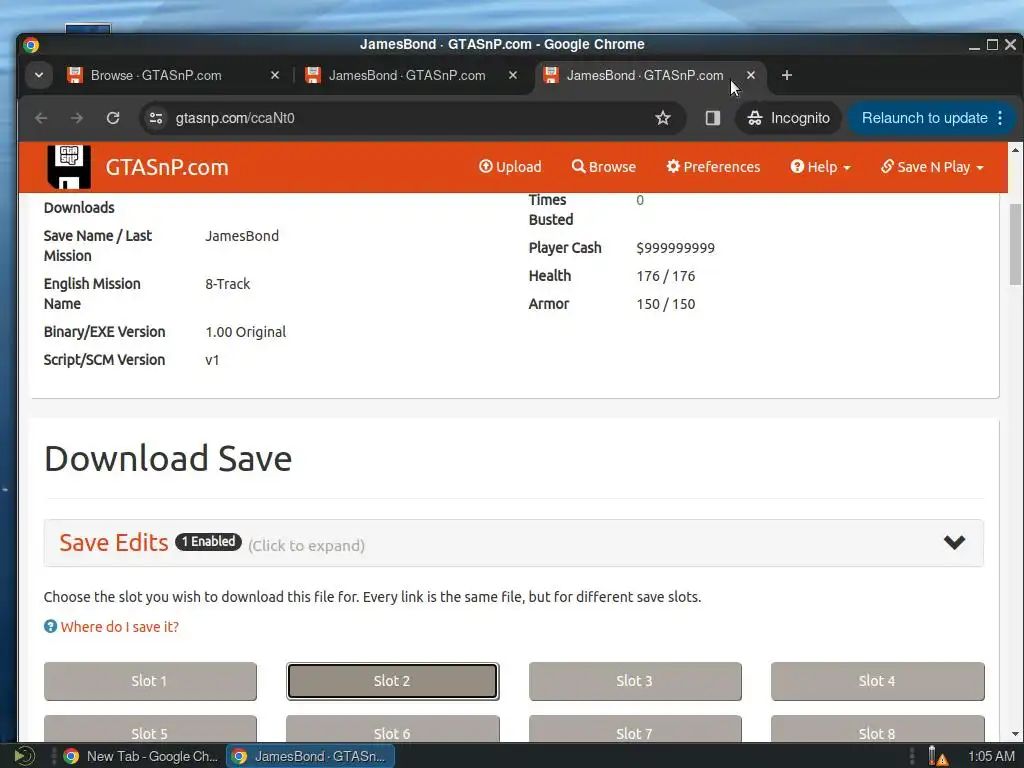Open a new browser tab
The image size is (1024, 768).
tap(787, 75)
